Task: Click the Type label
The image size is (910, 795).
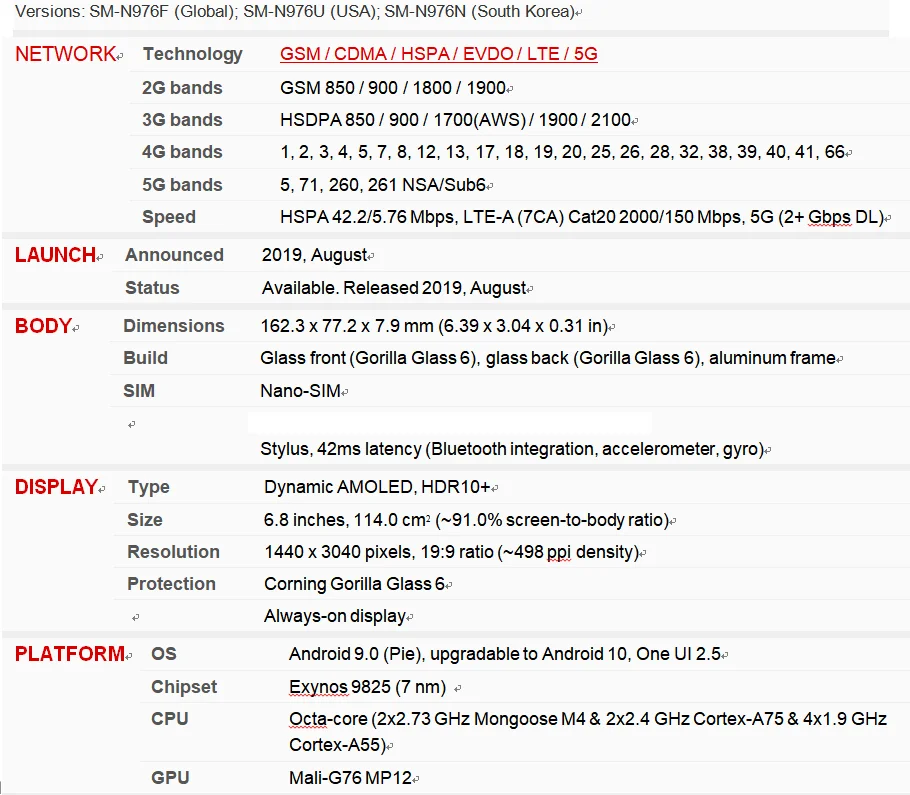Action: click(149, 487)
